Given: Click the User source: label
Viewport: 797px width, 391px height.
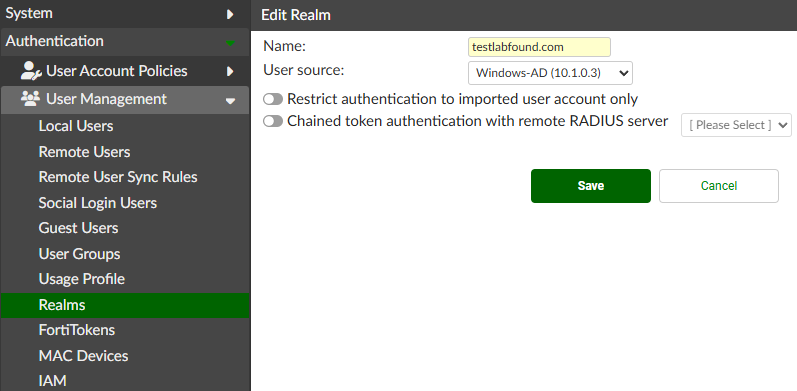Looking at the screenshot, I should point(304,70).
